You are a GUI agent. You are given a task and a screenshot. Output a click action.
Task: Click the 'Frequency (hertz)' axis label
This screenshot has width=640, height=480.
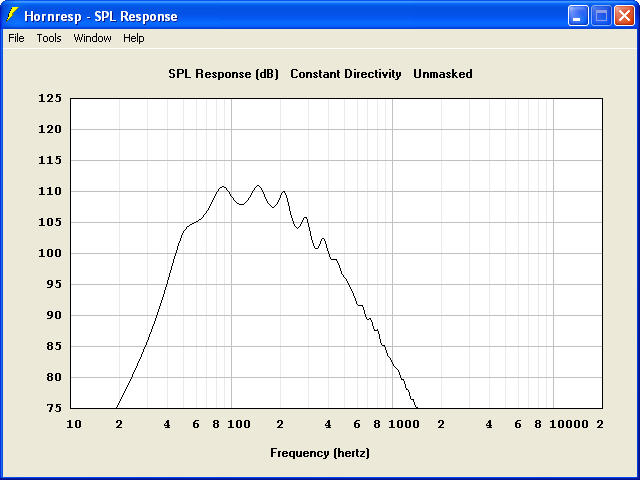(x=320, y=453)
